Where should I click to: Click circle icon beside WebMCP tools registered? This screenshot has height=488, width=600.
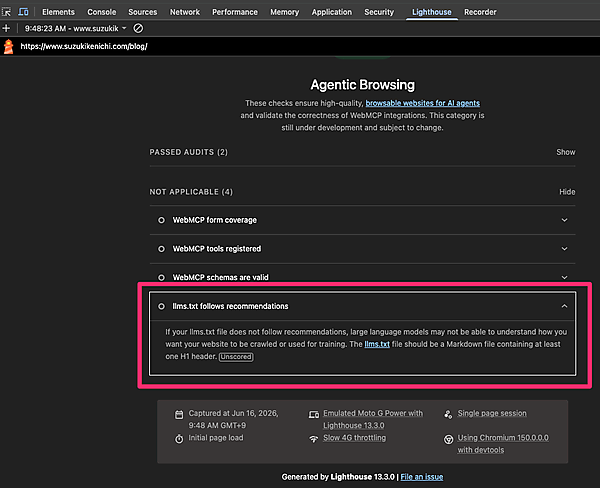(x=161, y=249)
